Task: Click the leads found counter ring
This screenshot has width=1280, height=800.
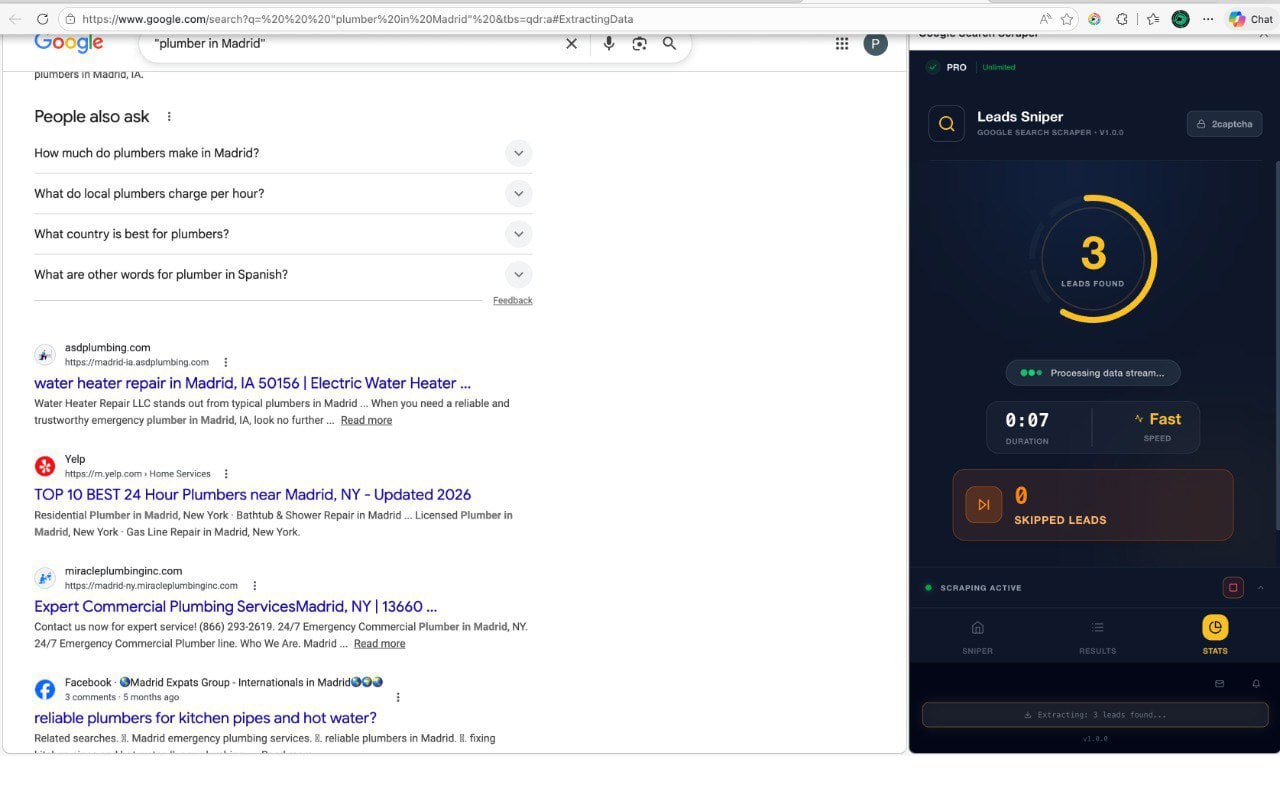Action: [x=1093, y=258]
